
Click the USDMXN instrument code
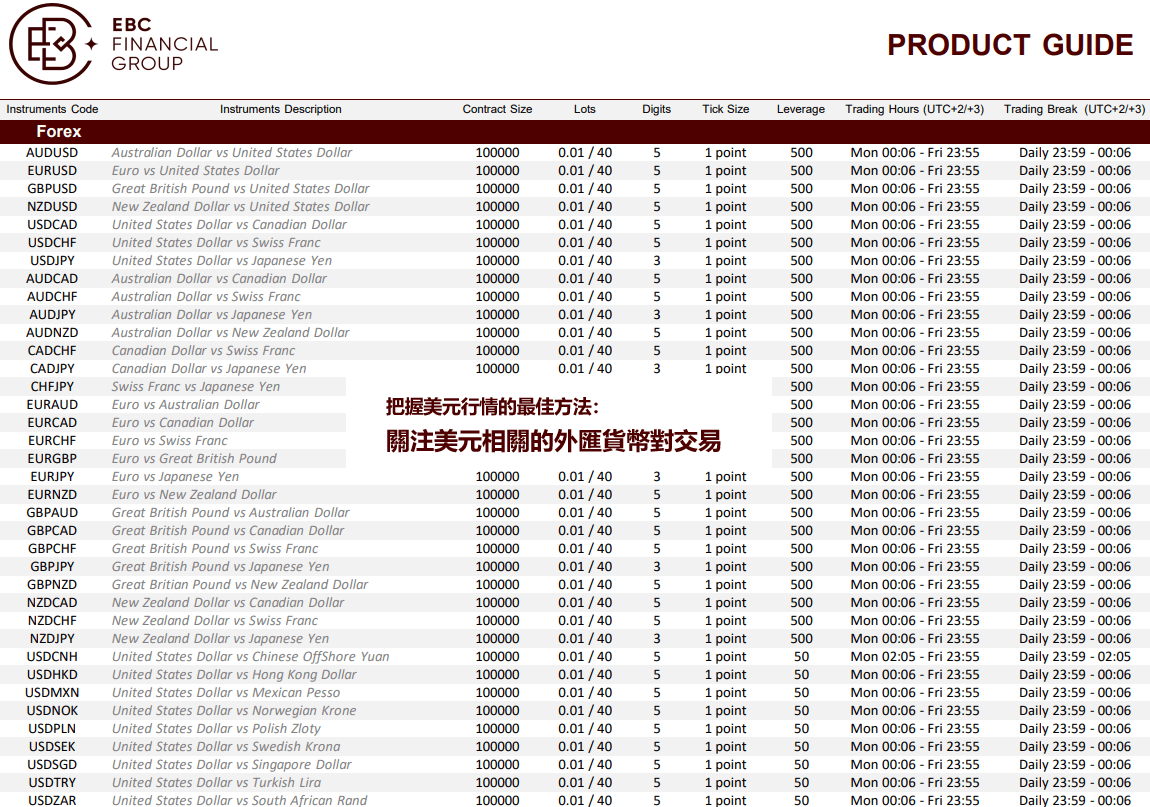tap(52, 693)
